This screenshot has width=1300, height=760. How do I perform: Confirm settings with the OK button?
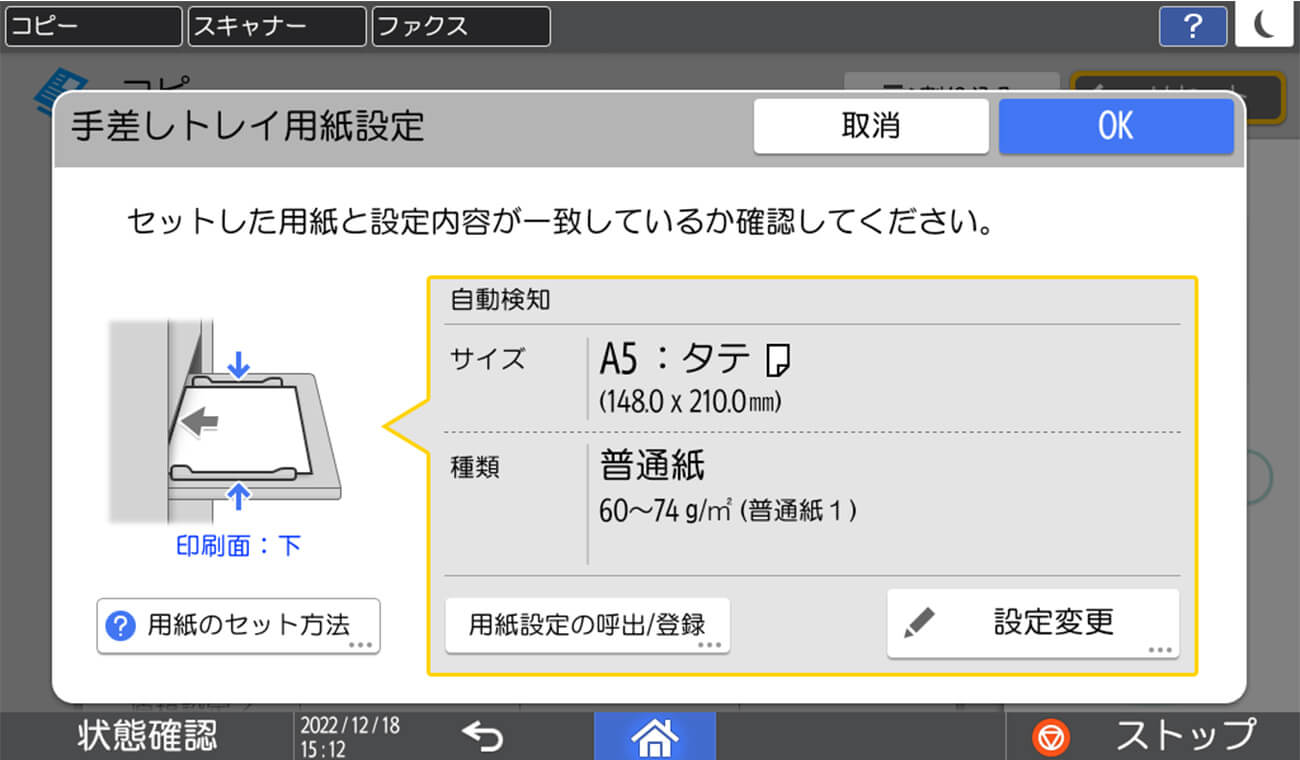pos(1116,126)
